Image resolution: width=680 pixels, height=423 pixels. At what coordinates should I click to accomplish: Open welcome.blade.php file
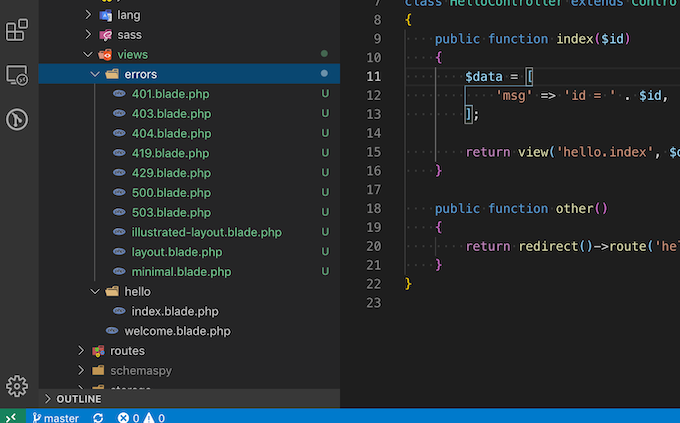pyautogui.click(x=177, y=331)
